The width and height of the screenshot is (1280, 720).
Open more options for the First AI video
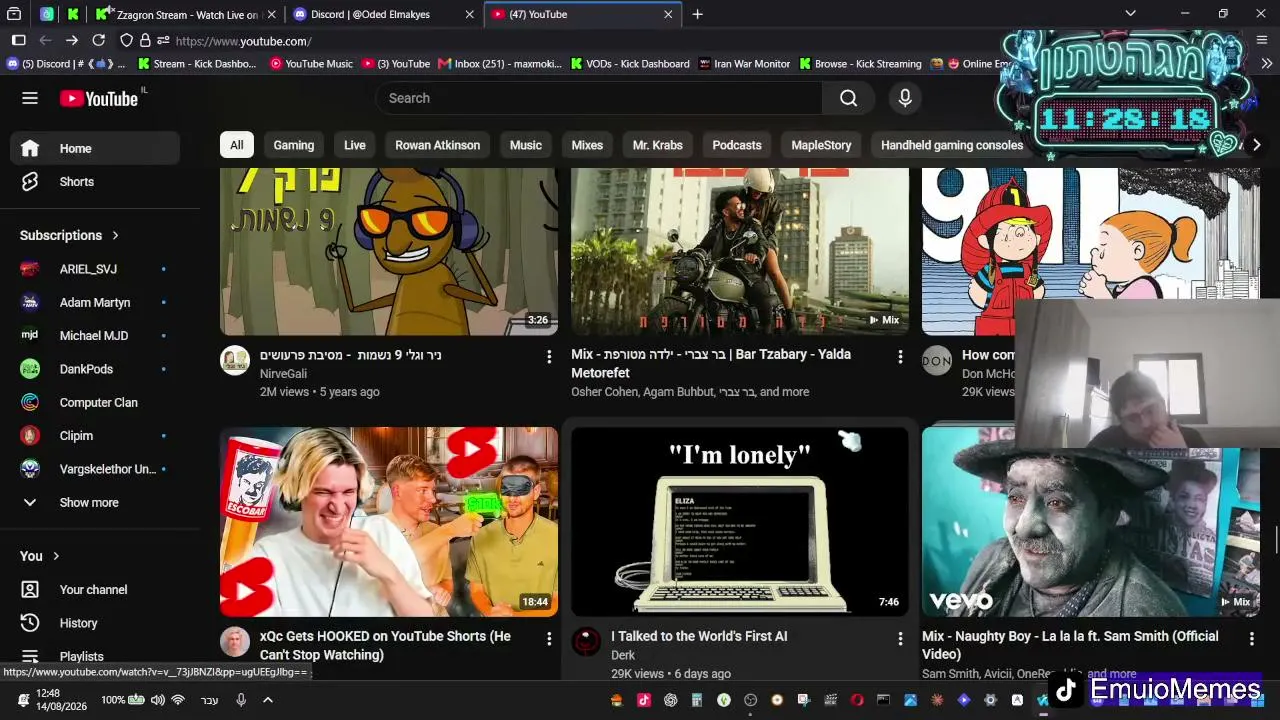pyautogui.click(x=900, y=637)
